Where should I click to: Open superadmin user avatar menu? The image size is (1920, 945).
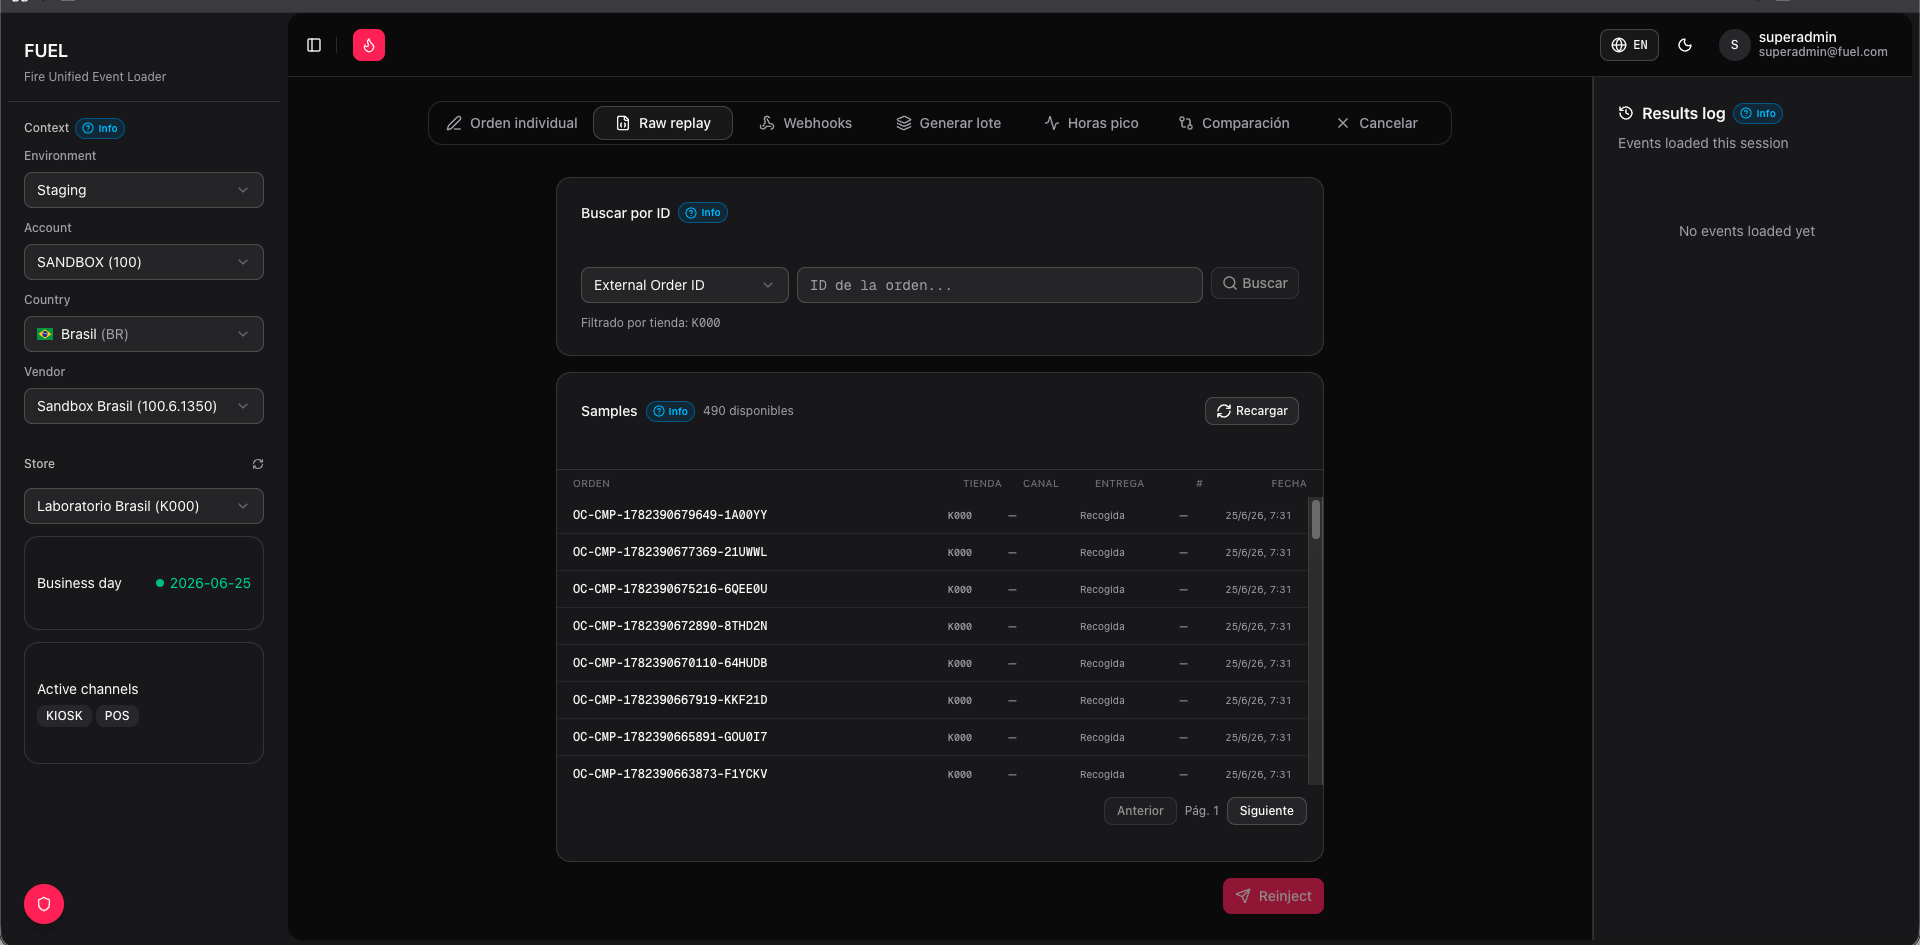(1734, 45)
